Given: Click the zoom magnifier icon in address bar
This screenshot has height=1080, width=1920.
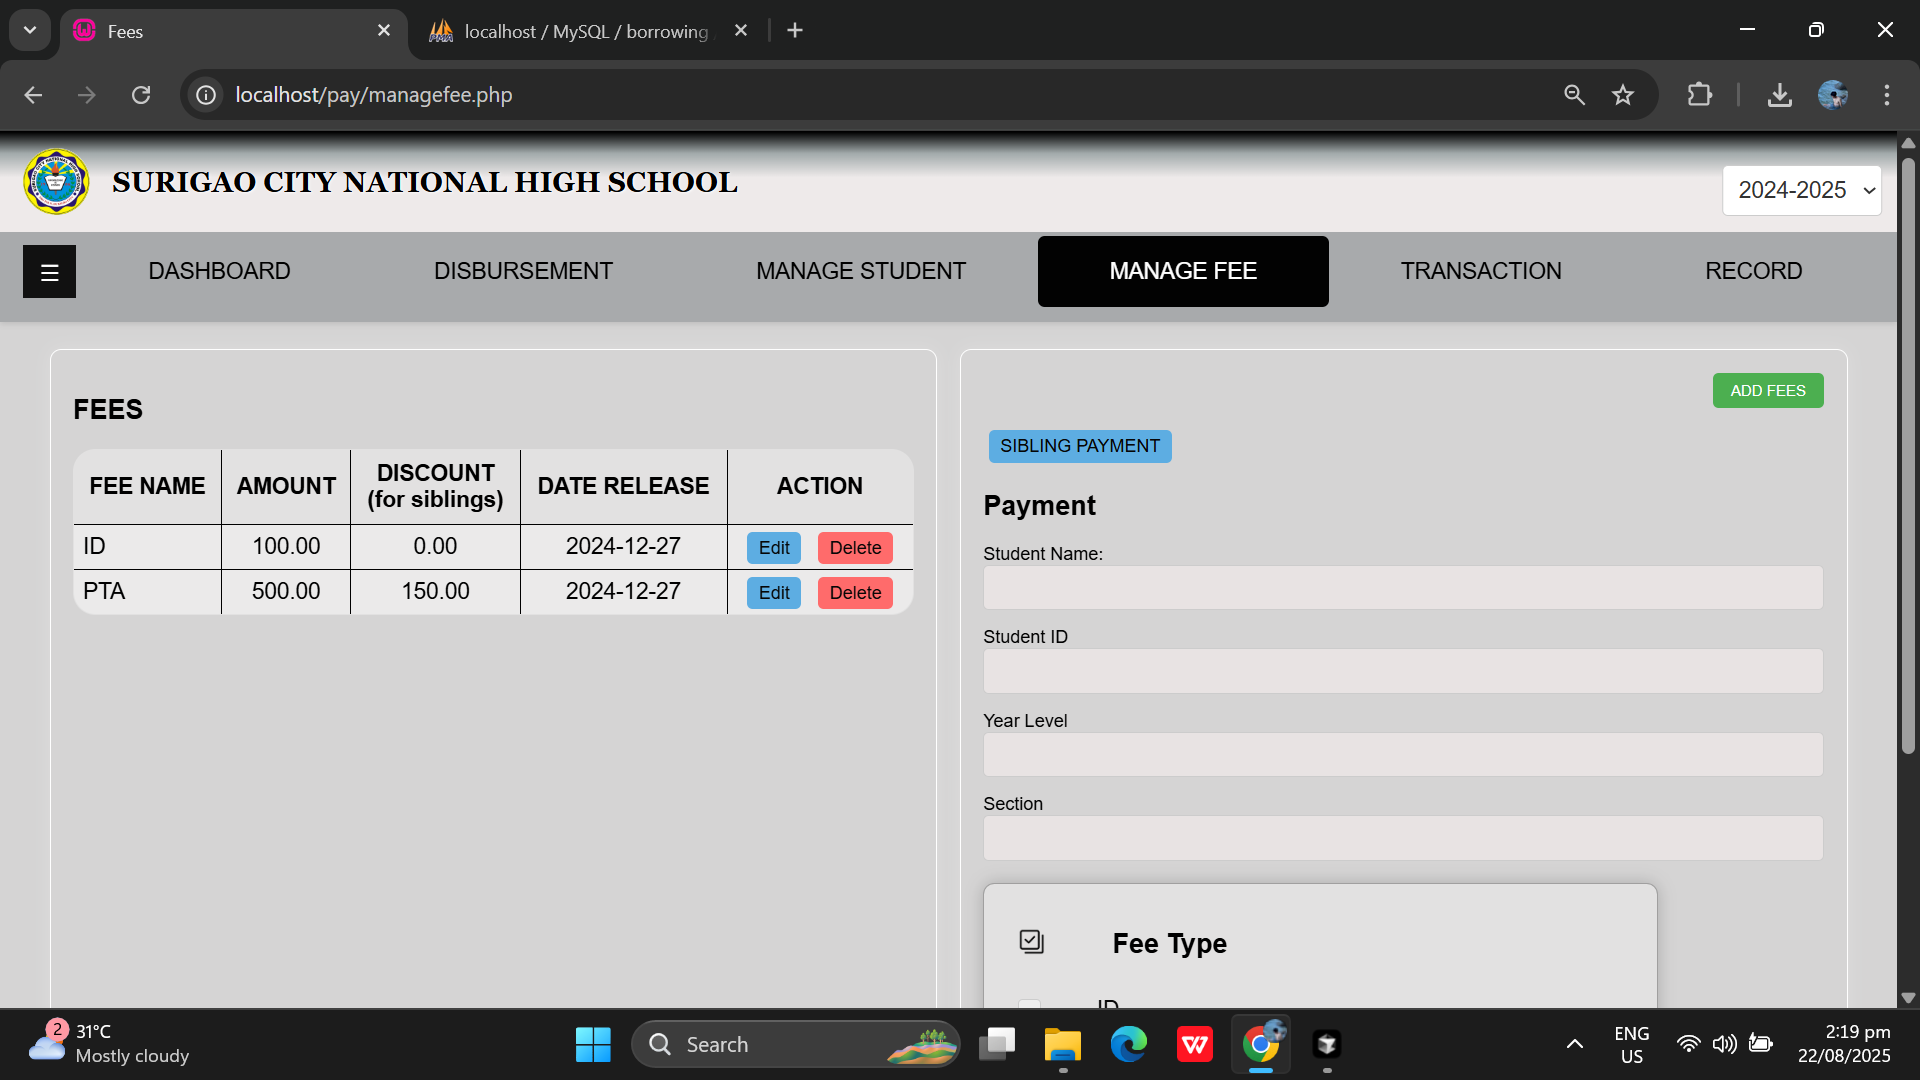Looking at the screenshot, I should tap(1574, 95).
